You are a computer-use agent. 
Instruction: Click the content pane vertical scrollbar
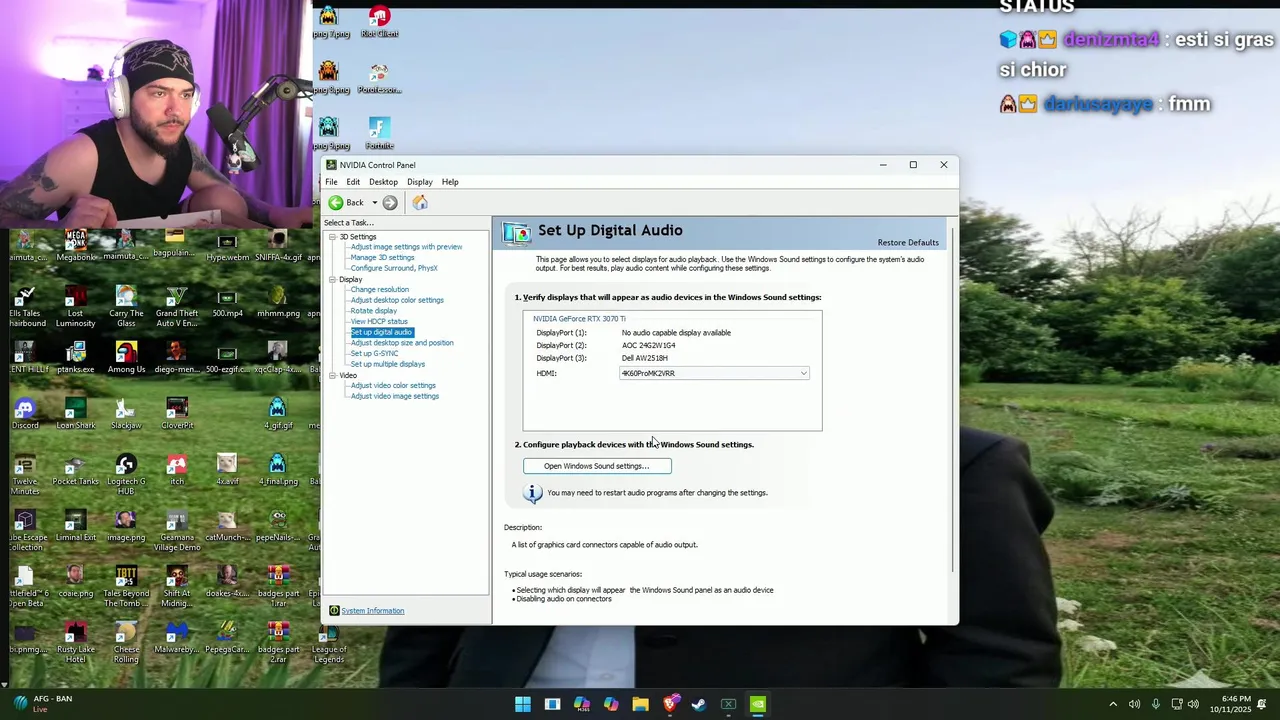click(x=953, y=400)
